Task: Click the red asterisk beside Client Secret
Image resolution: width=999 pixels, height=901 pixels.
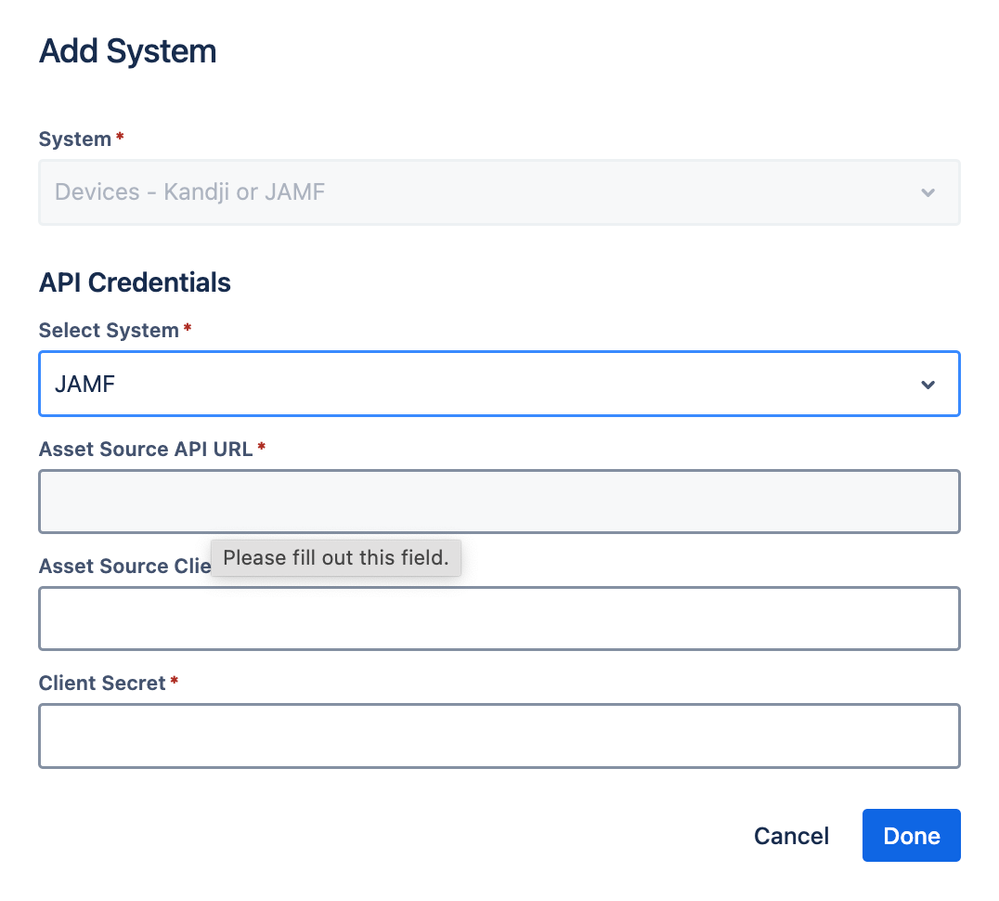Action: pos(174,681)
